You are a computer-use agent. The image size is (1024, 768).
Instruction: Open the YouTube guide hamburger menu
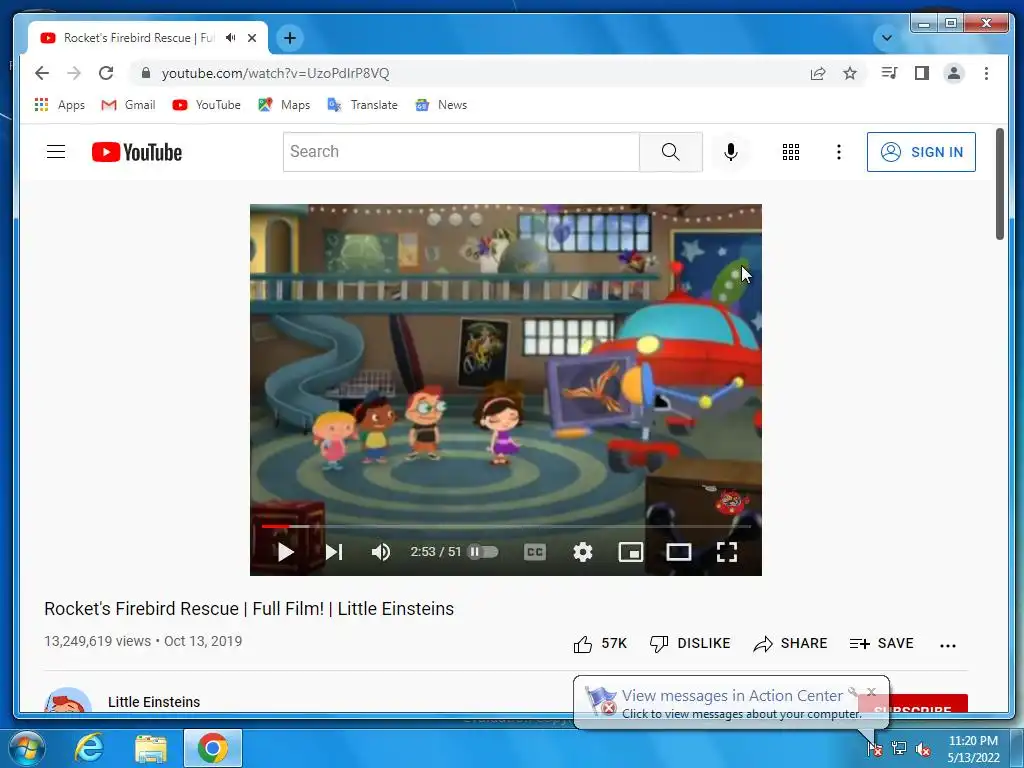pos(56,152)
